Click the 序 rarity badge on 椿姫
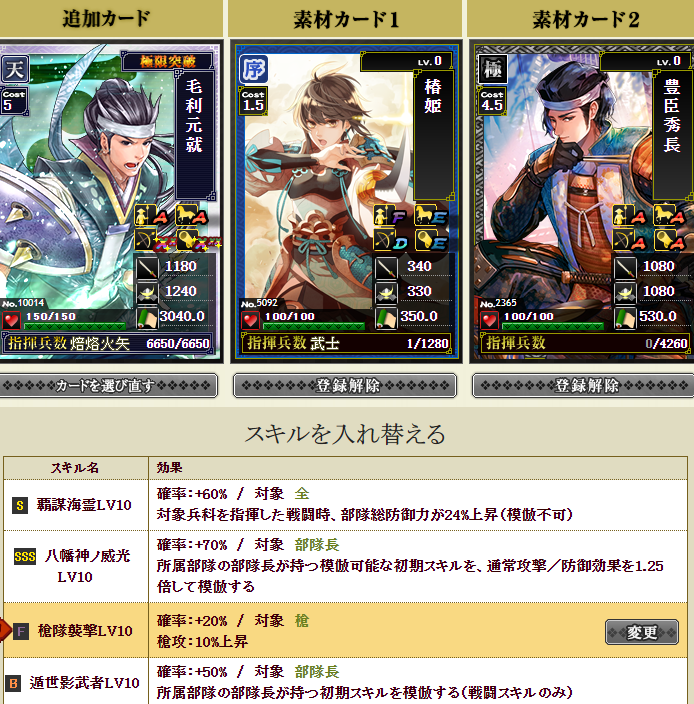The image size is (694, 704). pyautogui.click(x=254, y=69)
